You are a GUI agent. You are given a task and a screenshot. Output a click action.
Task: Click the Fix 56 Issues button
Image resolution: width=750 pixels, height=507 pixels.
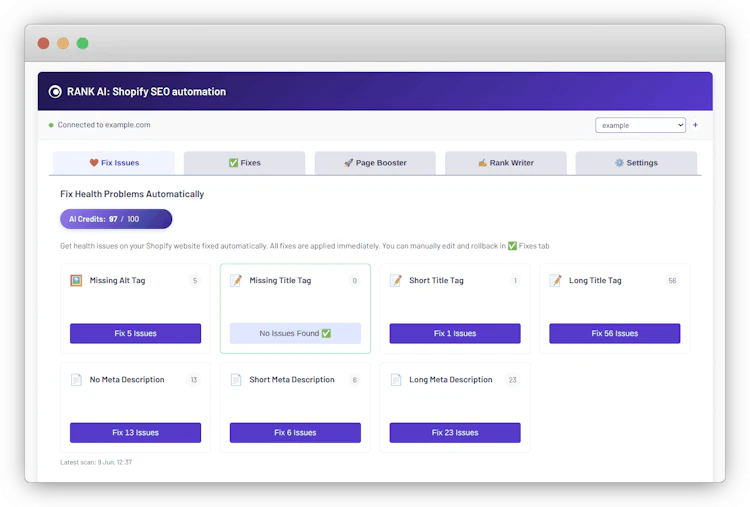point(615,333)
